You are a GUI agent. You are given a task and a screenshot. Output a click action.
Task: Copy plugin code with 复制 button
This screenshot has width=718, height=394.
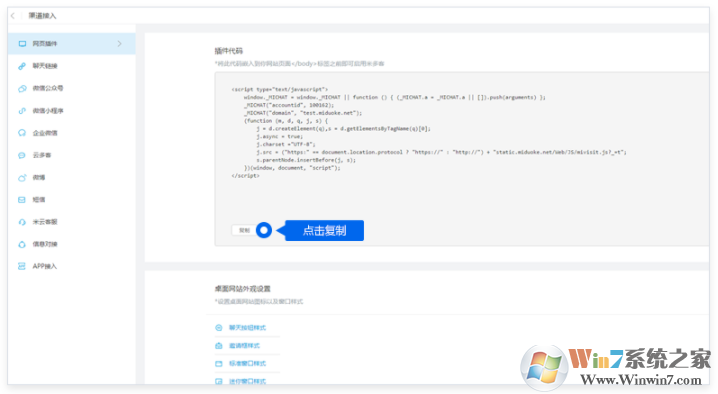[245, 230]
